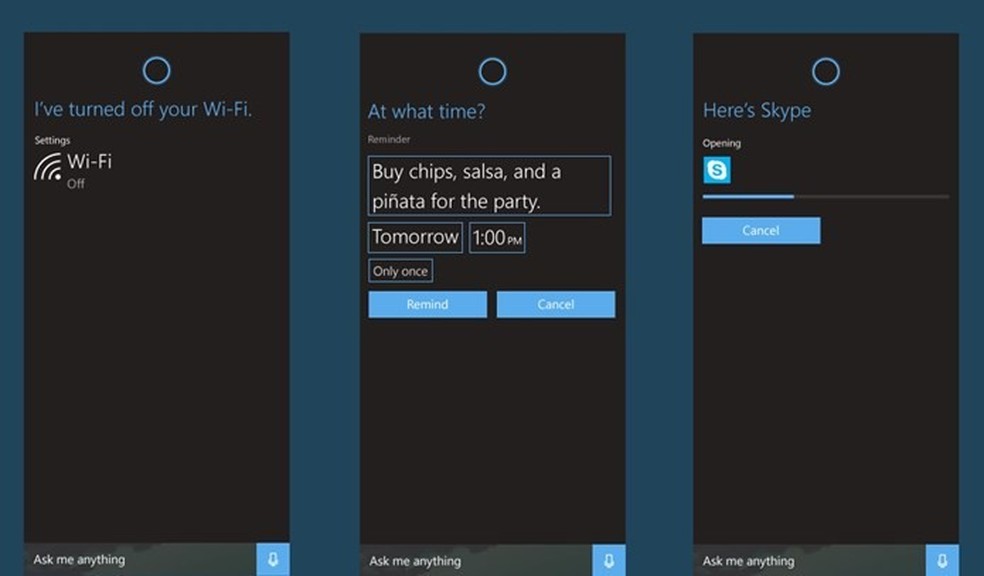Tap the Cortana circle above 'At what time?'
This screenshot has width=984, height=576.
[493, 71]
